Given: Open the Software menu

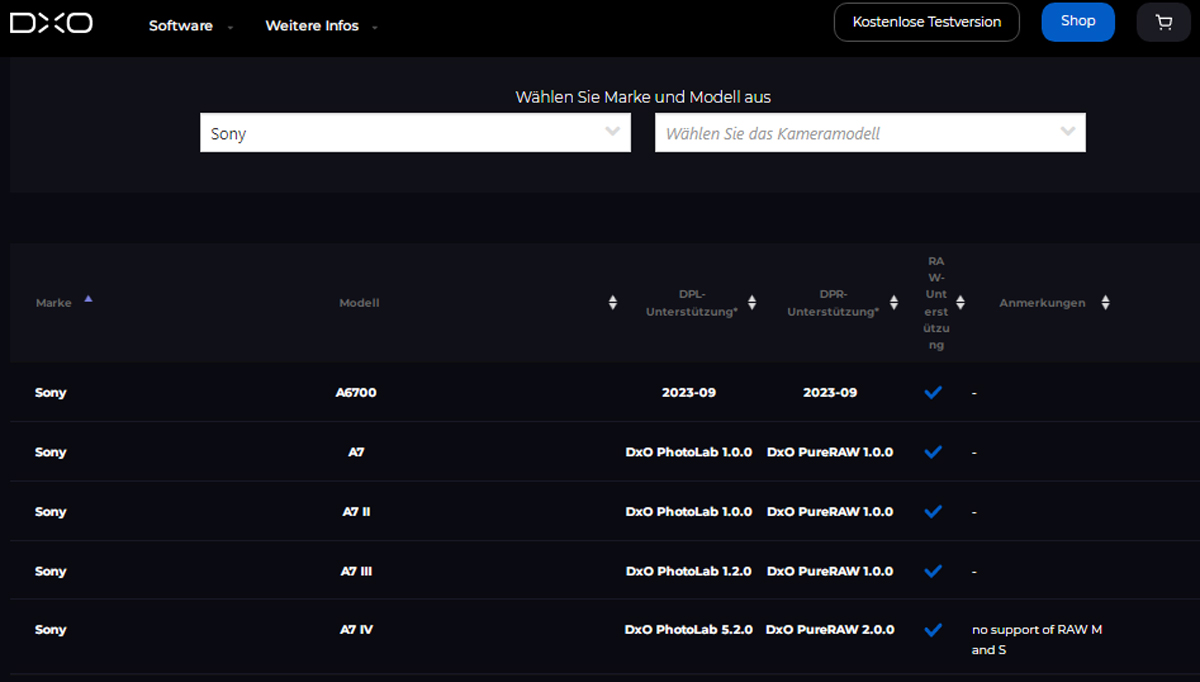Looking at the screenshot, I should pyautogui.click(x=190, y=26).
